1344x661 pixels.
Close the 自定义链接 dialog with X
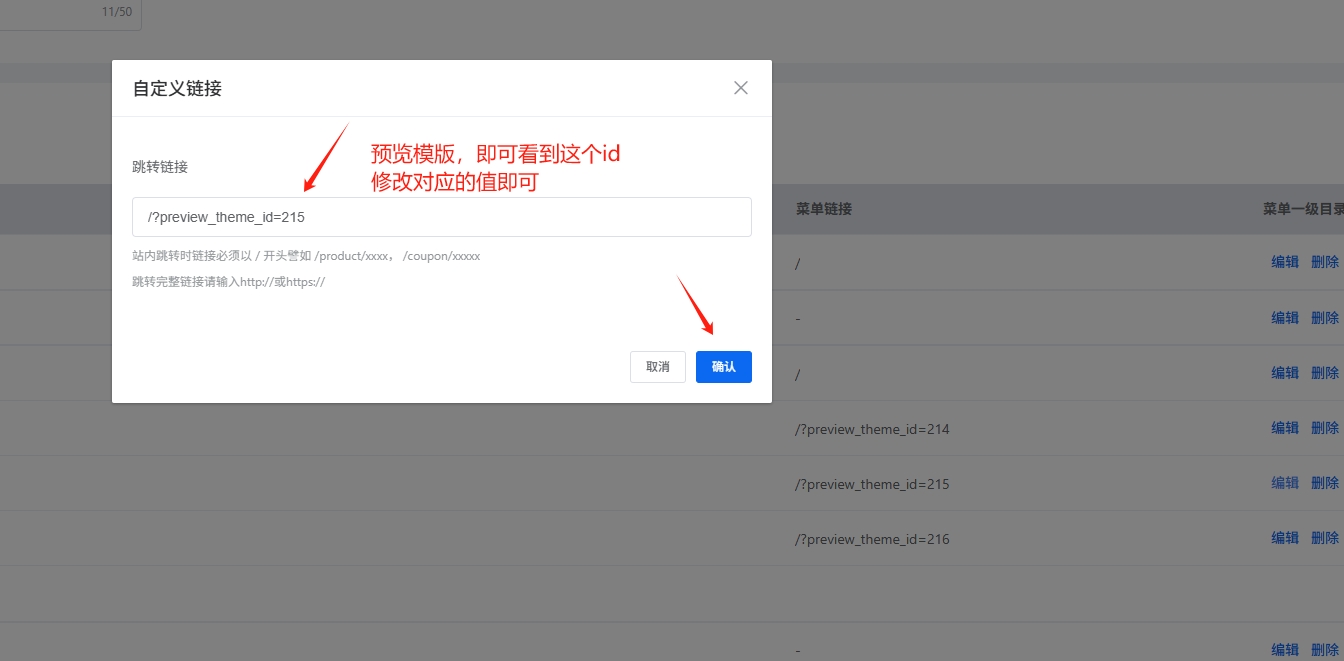740,88
